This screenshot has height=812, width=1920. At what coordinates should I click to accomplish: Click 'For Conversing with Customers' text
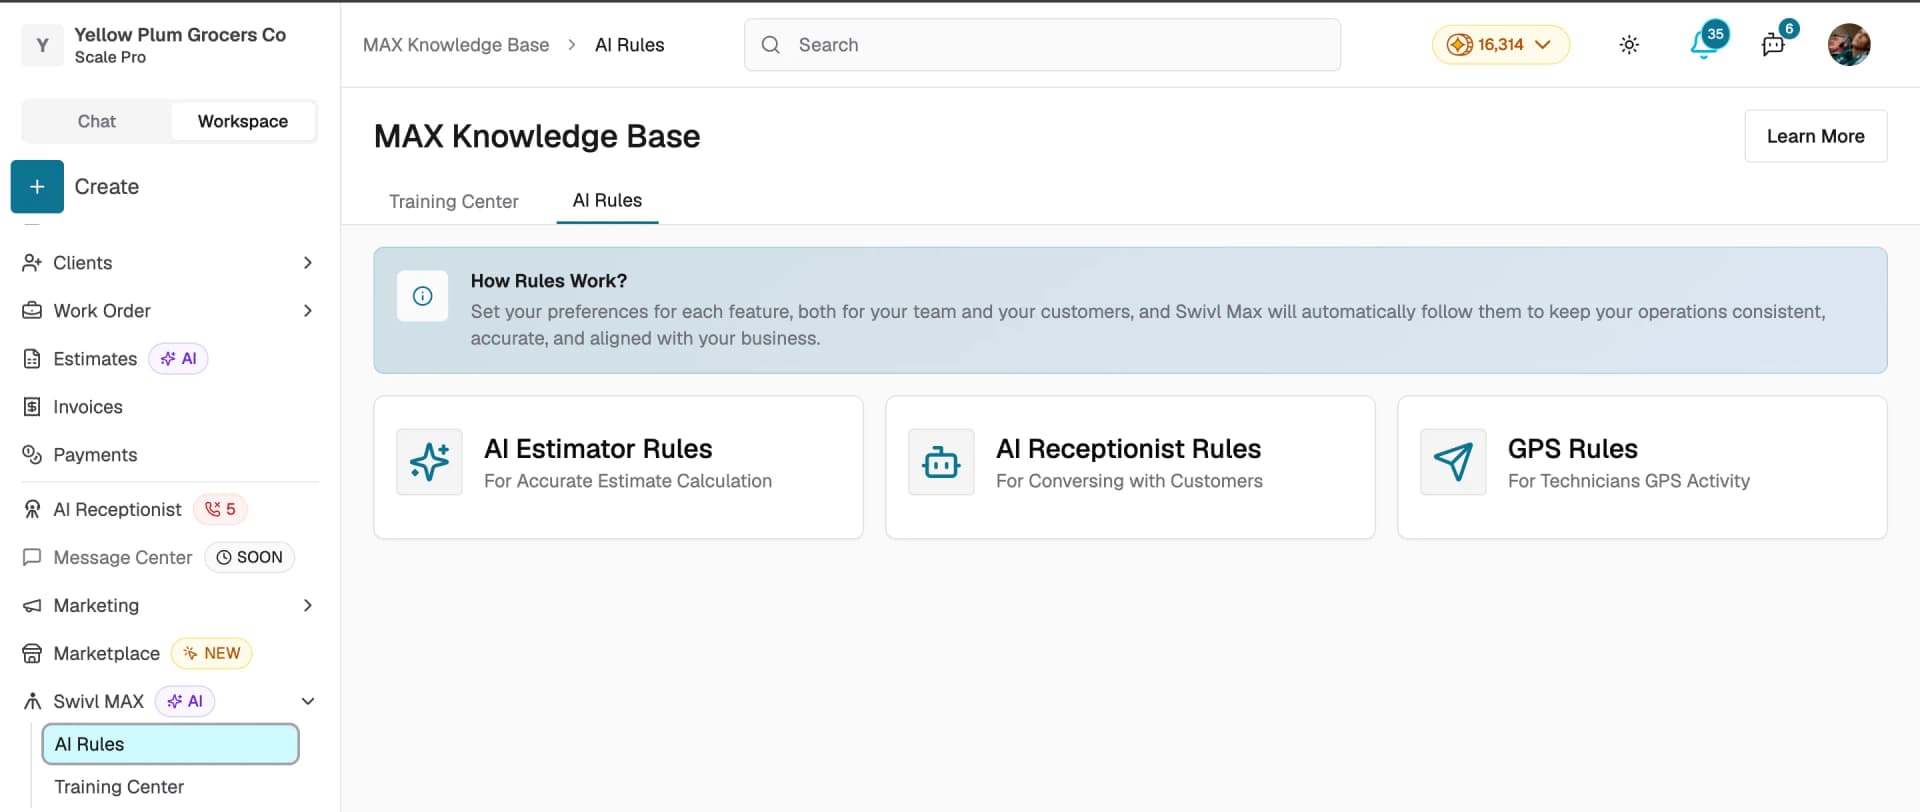point(1129,481)
